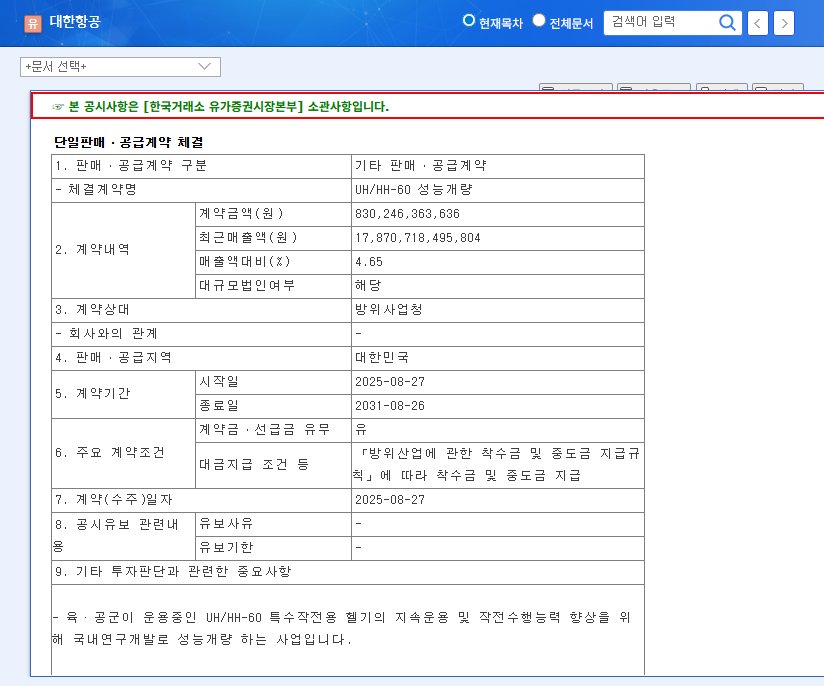
Task: Click the 유보기한 label
Action: (x=225, y=547)
